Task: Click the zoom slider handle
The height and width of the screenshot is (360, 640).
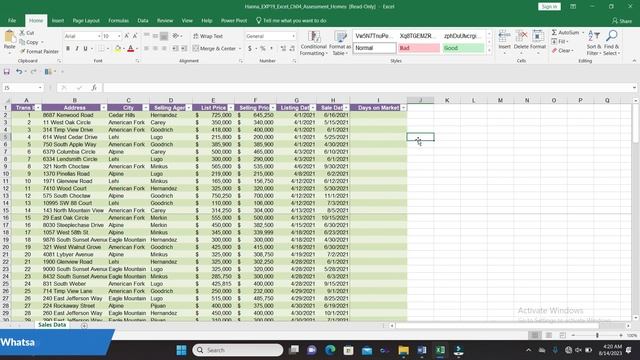Action: pos(597,335)
